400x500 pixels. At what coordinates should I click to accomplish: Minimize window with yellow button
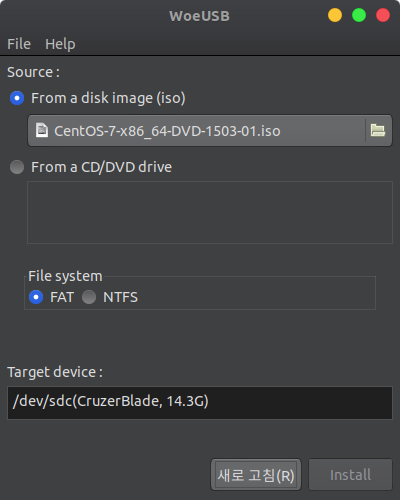pyautogui.click(x=335, y=15)
